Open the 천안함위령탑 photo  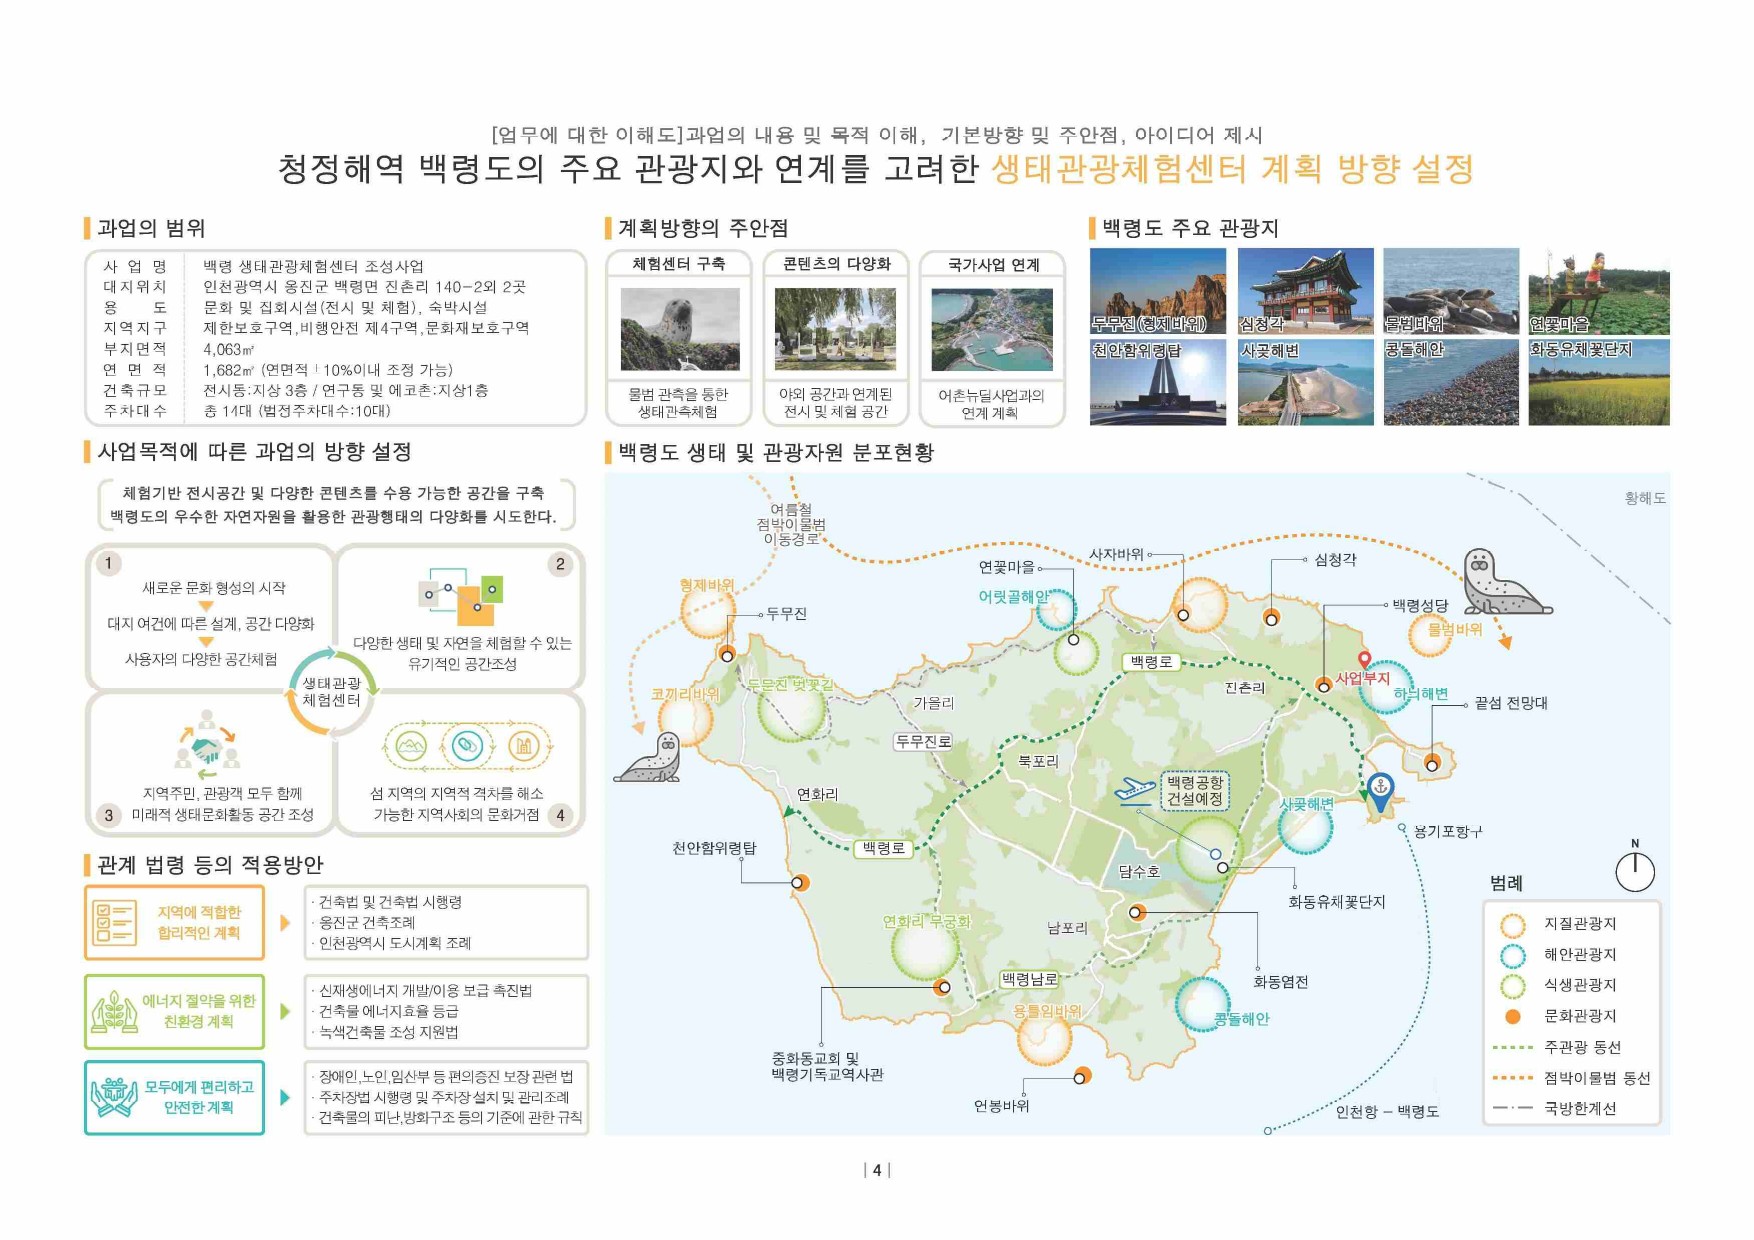point(1158,382)
